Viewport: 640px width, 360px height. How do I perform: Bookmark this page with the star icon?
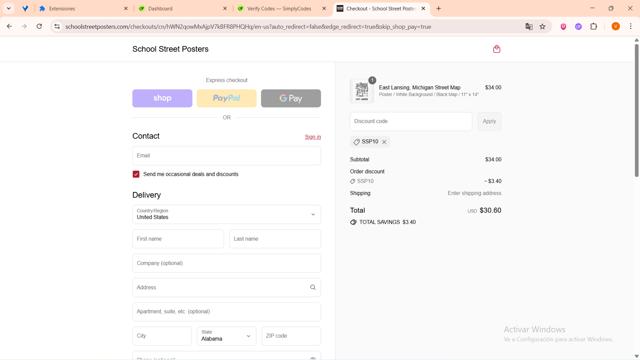tap(542, 27)
